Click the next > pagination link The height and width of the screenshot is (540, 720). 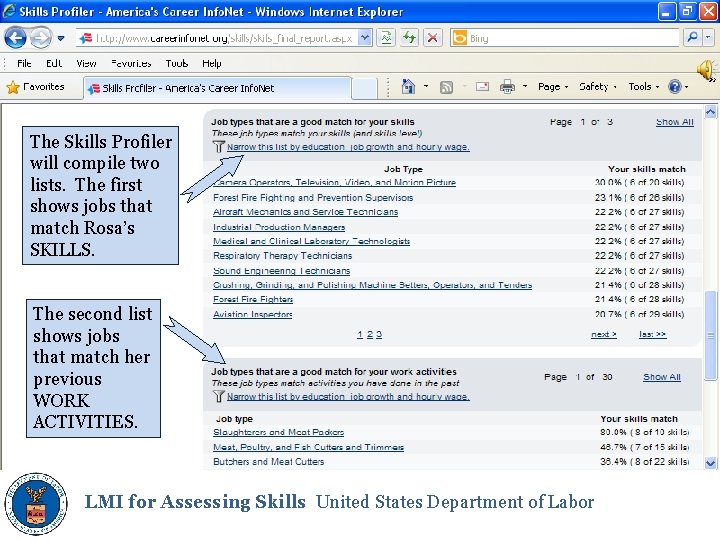coord(604,334)
